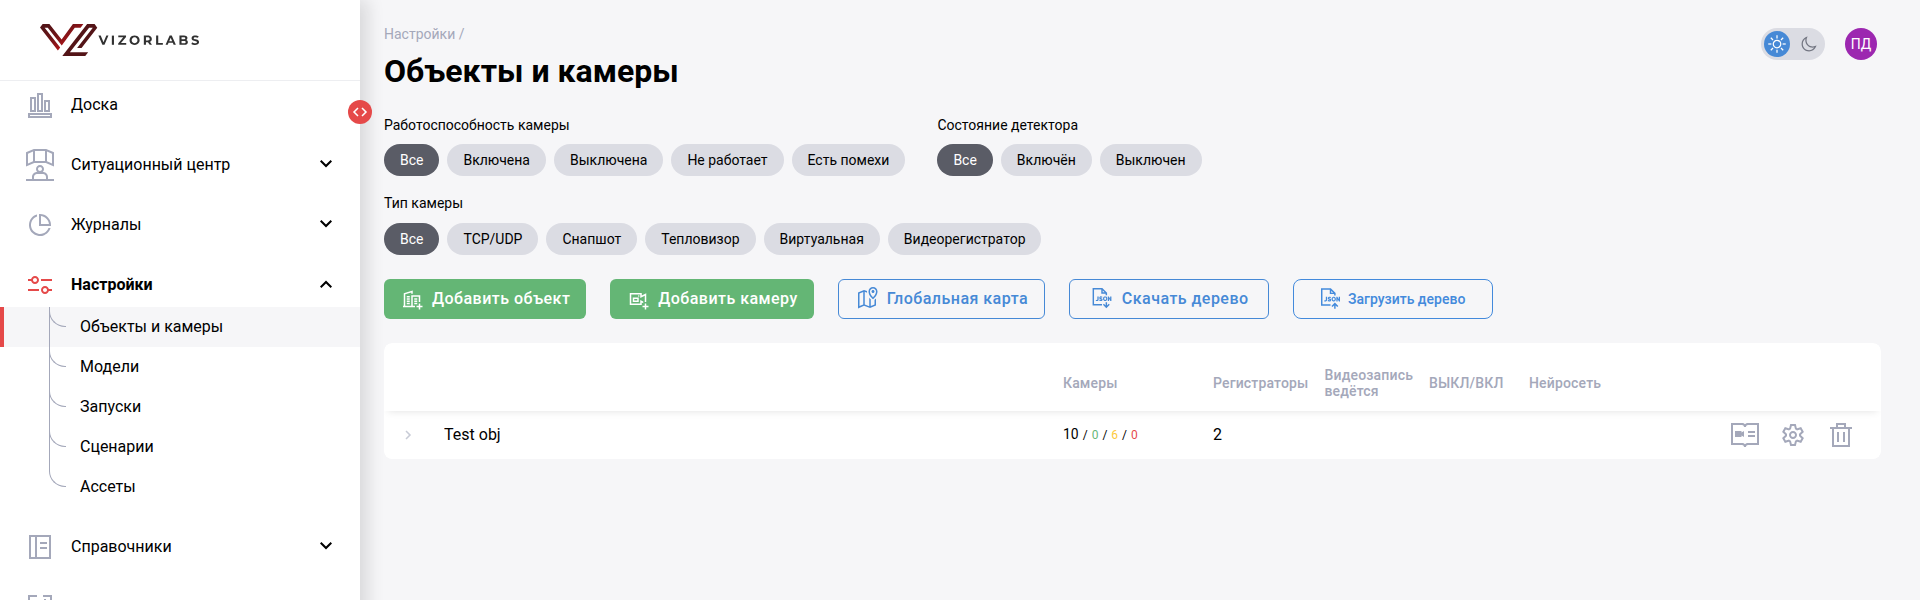Switch to dark theme moon icon
This screenshot has height=600, width=1920.
[x=1809, y=44]
